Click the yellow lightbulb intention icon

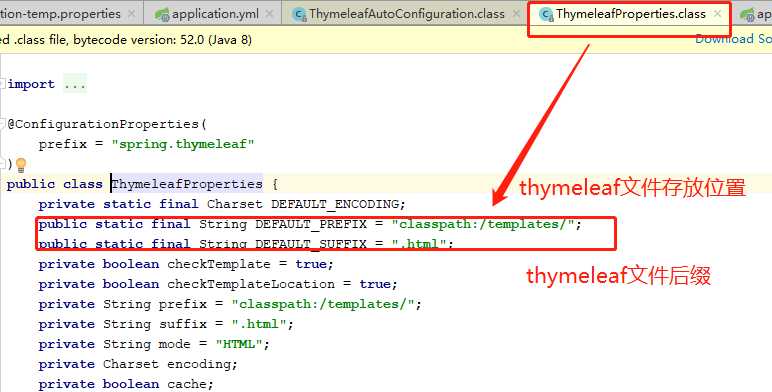(21, 164)
